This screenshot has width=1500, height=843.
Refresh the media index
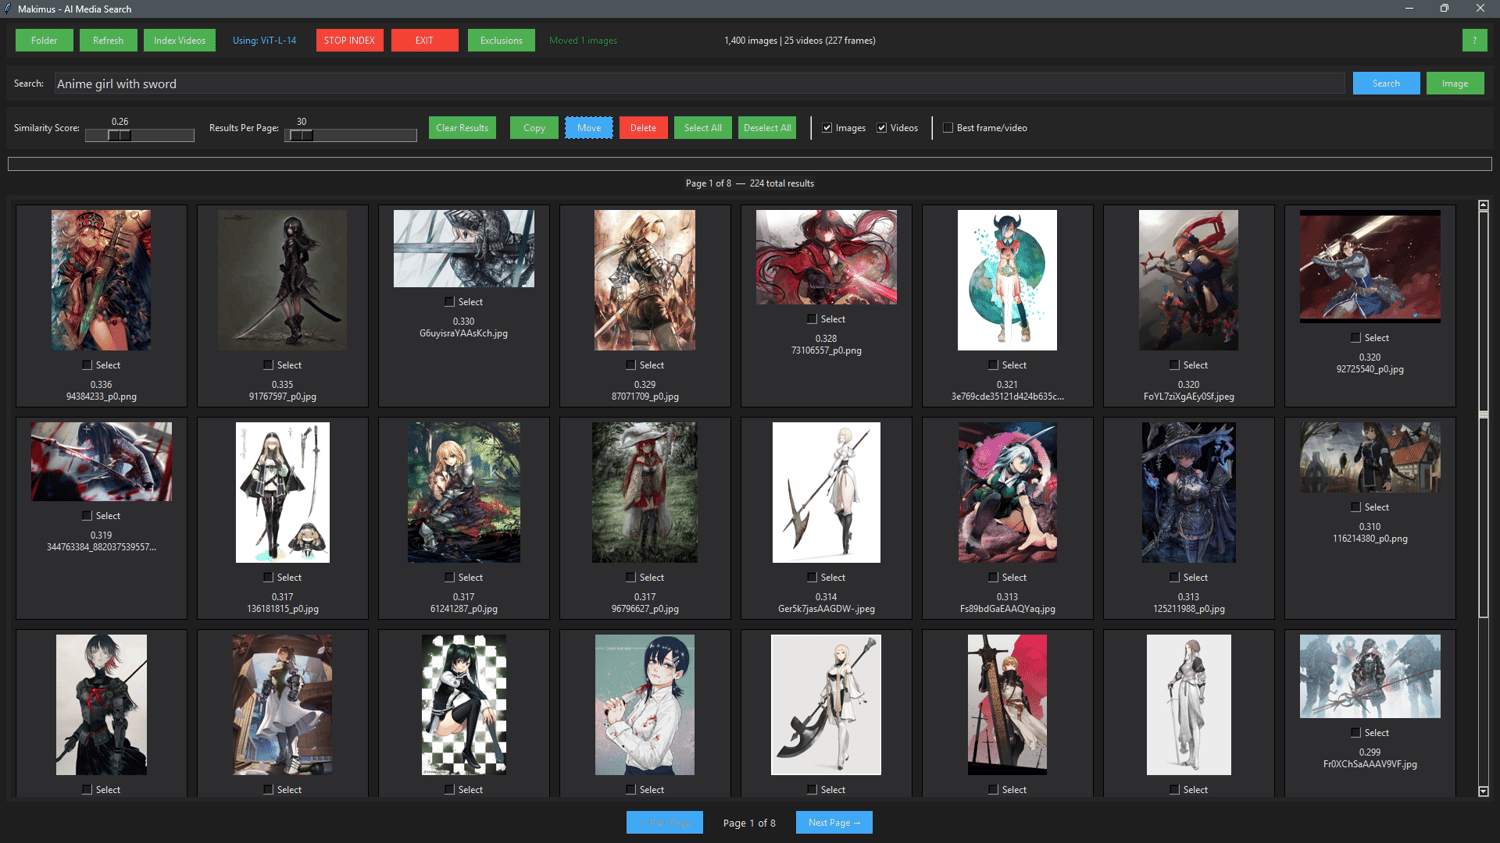point(108,40)
